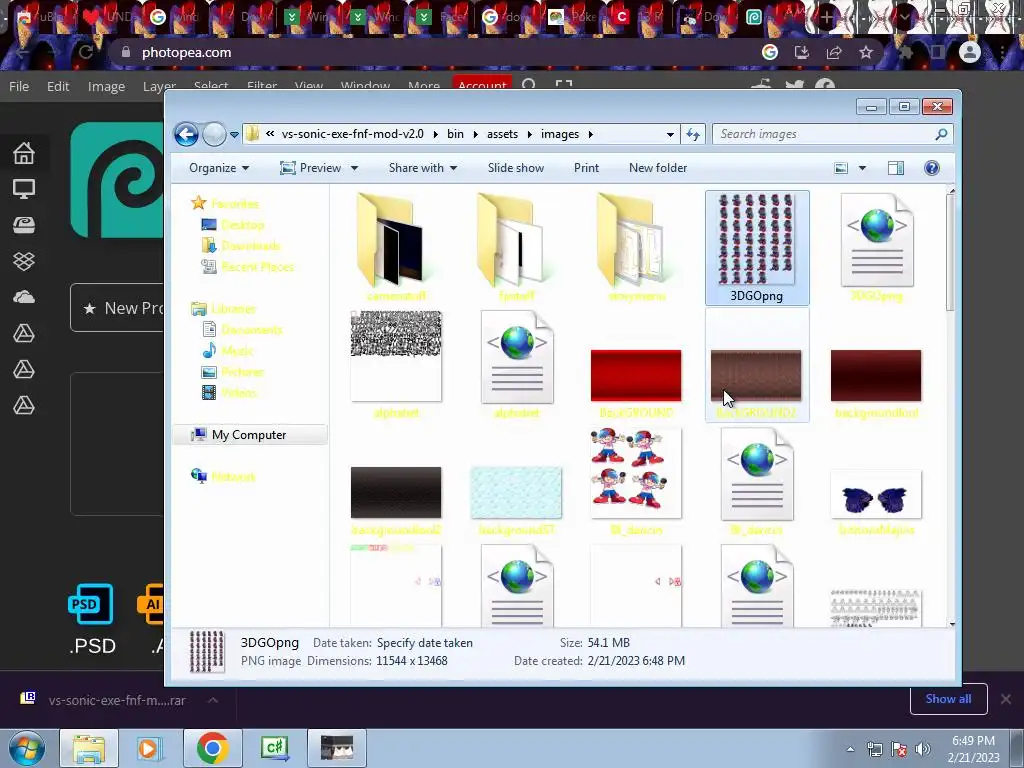The width and height of the screenshot is (1024, 768).
Task: Select the BackGROUND2 brown image
Action: 756,376
